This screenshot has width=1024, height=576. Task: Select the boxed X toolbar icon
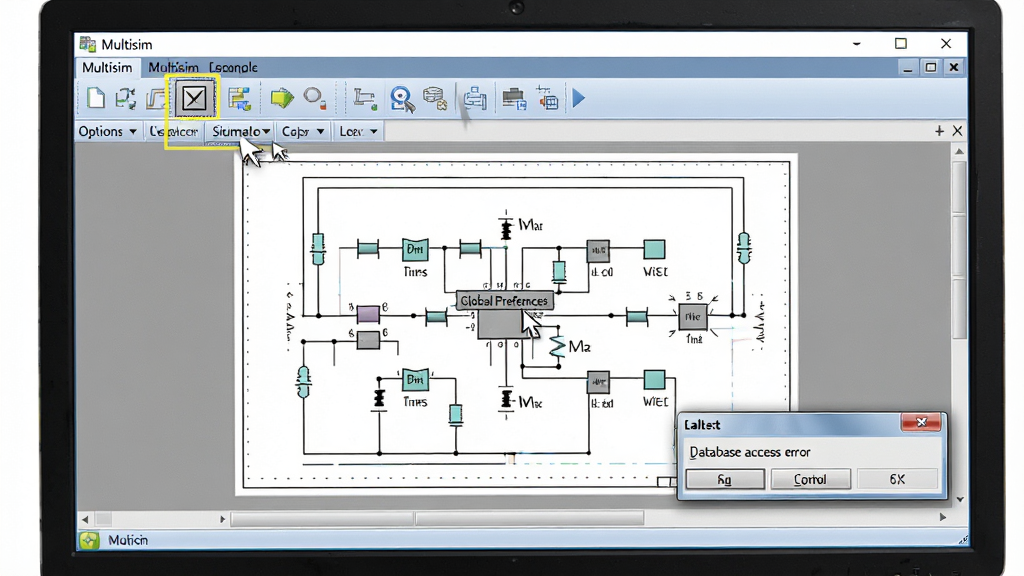click(194, 99)
